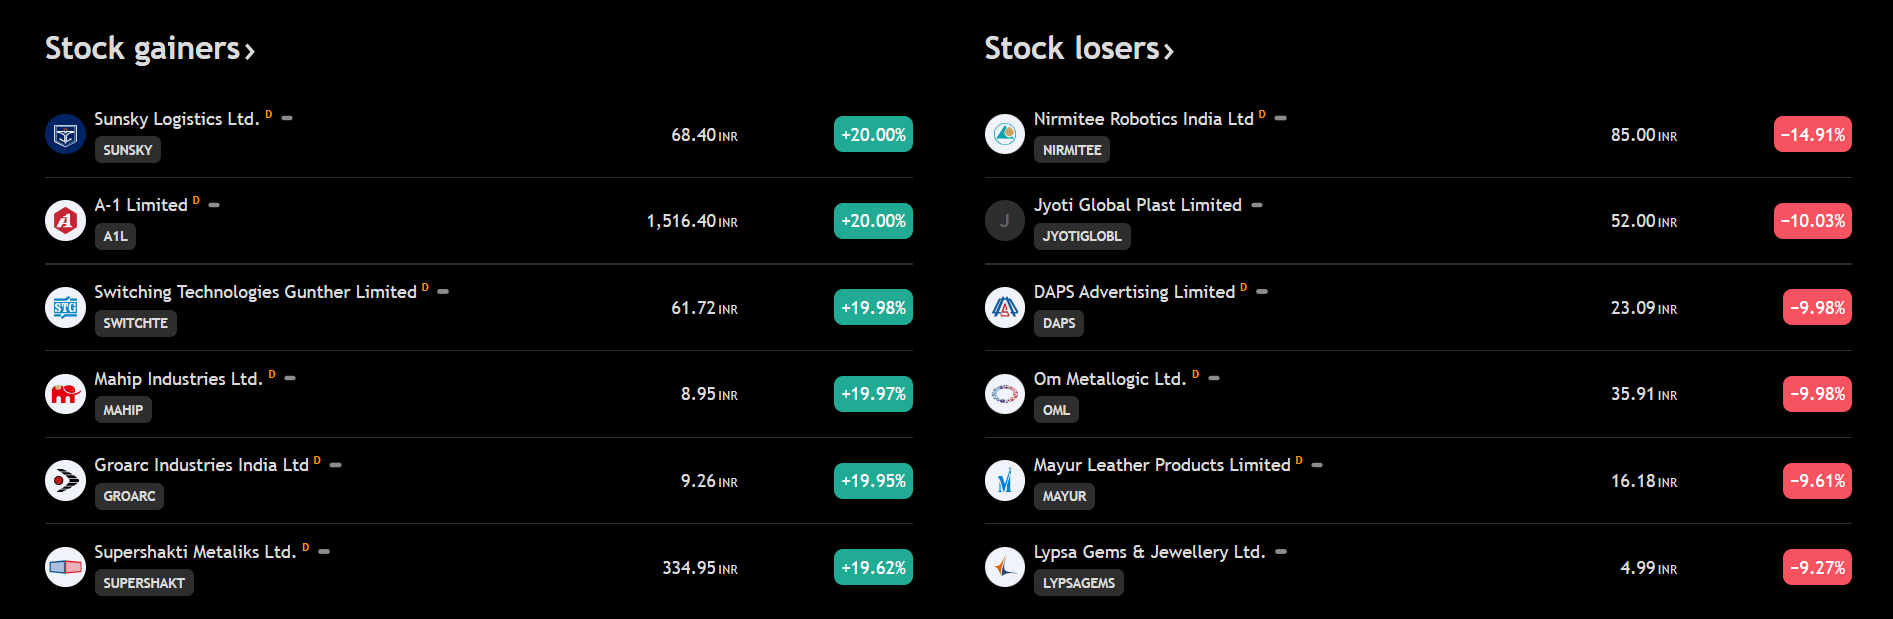Click the Switching Technologies STG logo
The height and width of the screenshot is (619, 1893).
coord(65,307)
